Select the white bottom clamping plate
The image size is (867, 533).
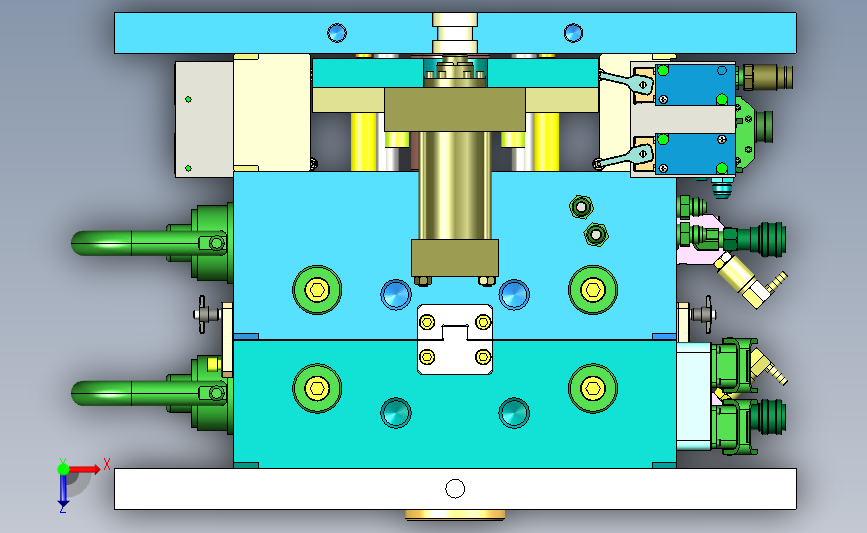[x=455, y=489]
